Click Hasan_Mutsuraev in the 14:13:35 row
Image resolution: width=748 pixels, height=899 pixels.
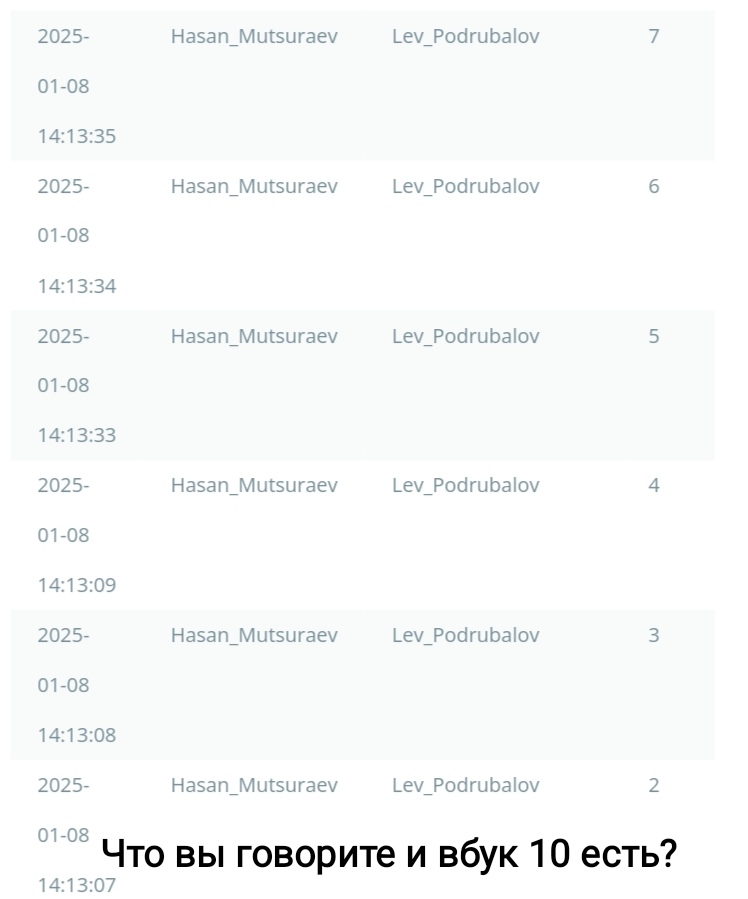(254, 37)
